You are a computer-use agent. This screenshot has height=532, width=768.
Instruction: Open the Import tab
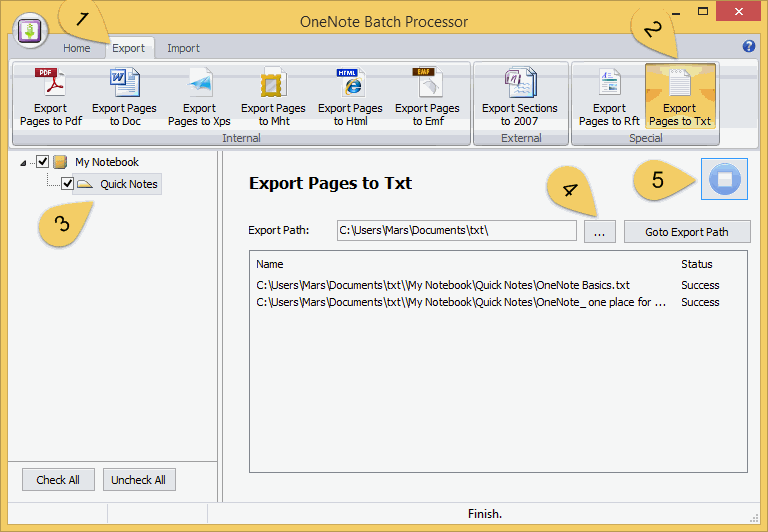coord(183,48)
